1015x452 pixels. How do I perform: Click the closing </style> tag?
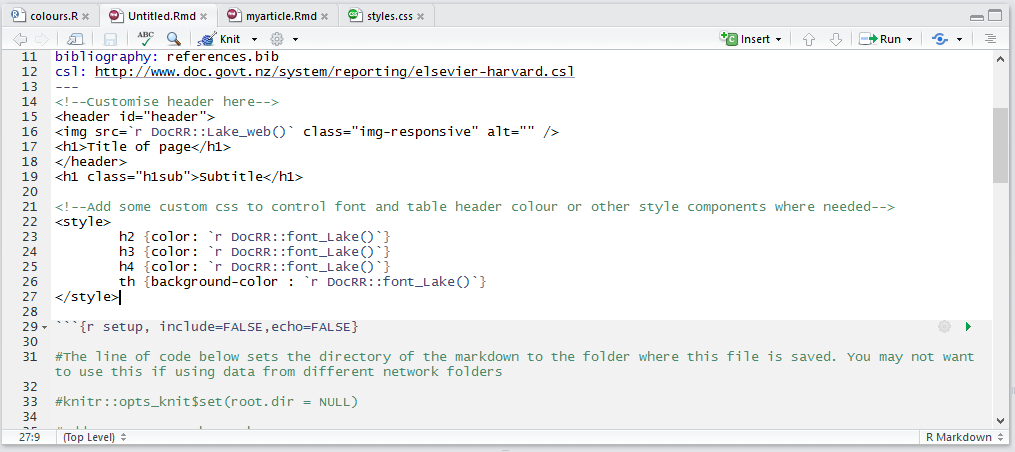click(87, 297)
